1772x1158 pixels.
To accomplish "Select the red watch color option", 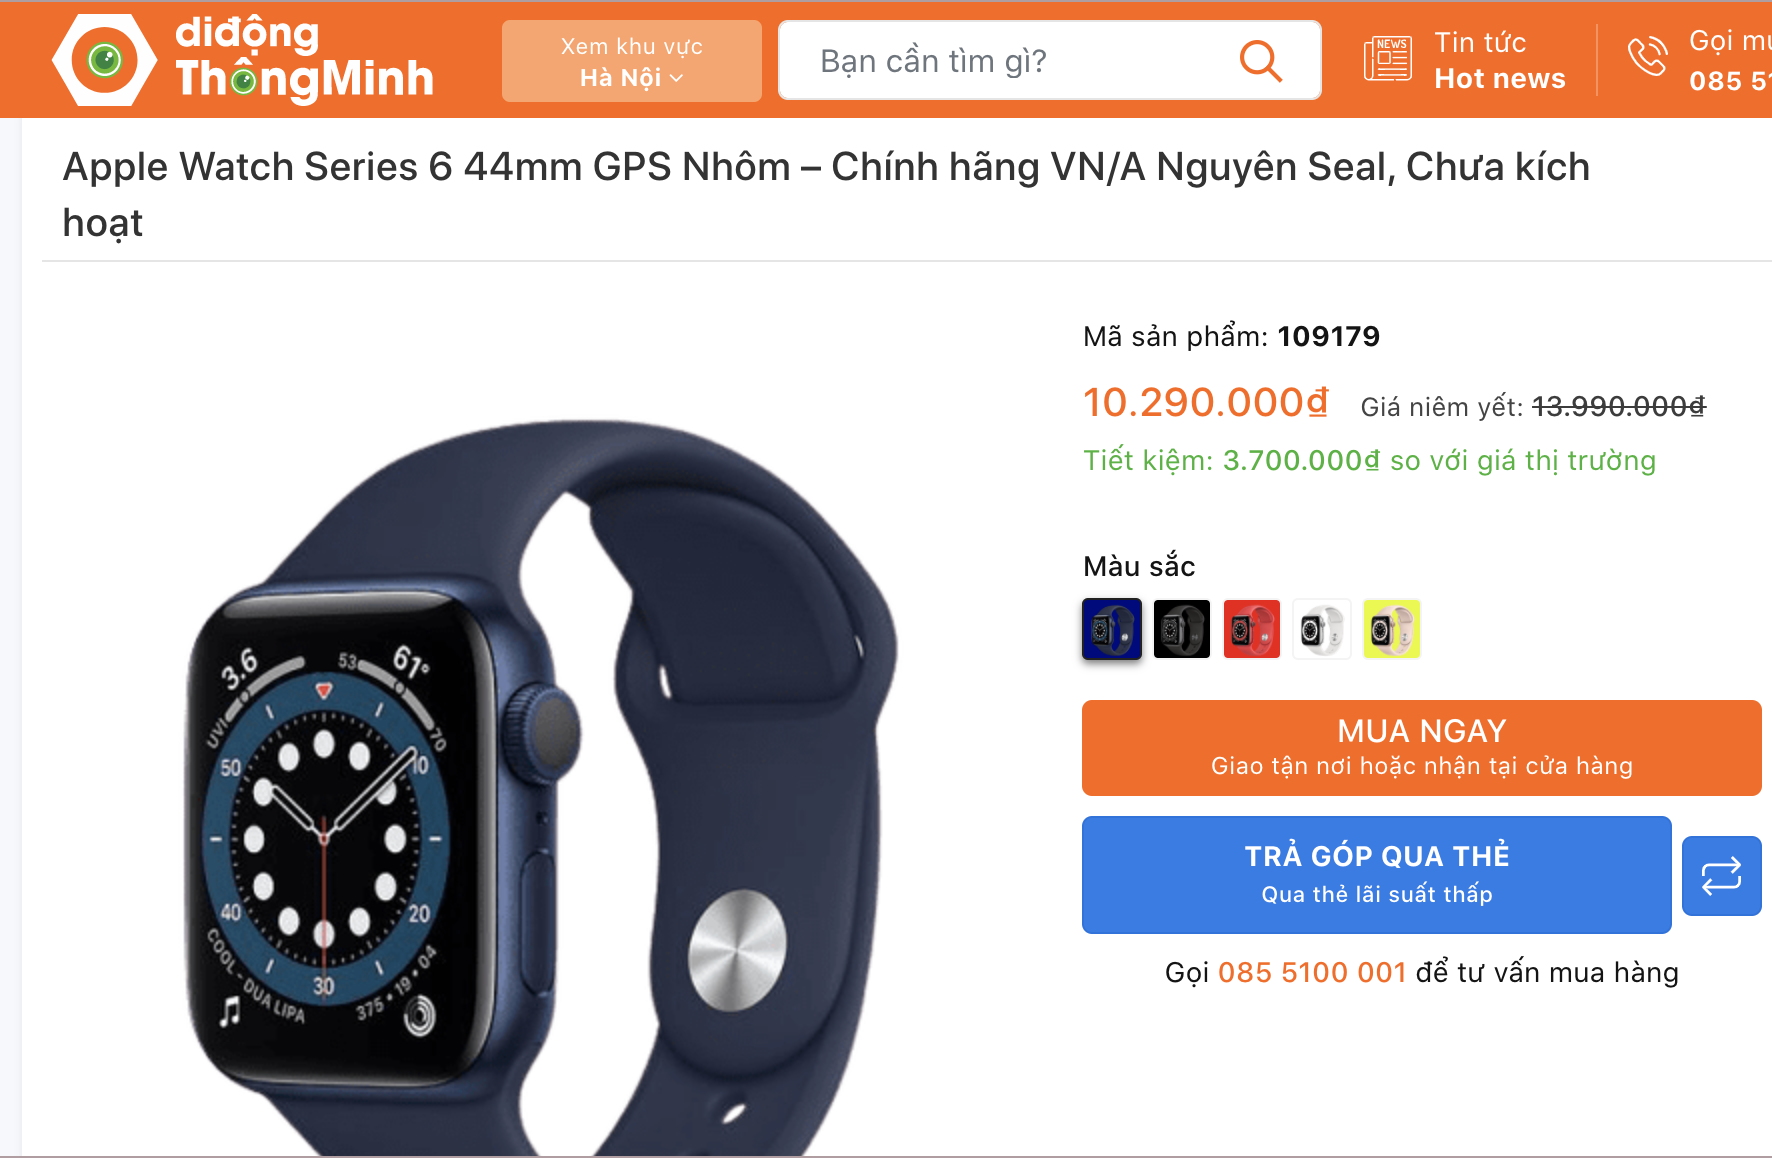I will point(1252,629).
